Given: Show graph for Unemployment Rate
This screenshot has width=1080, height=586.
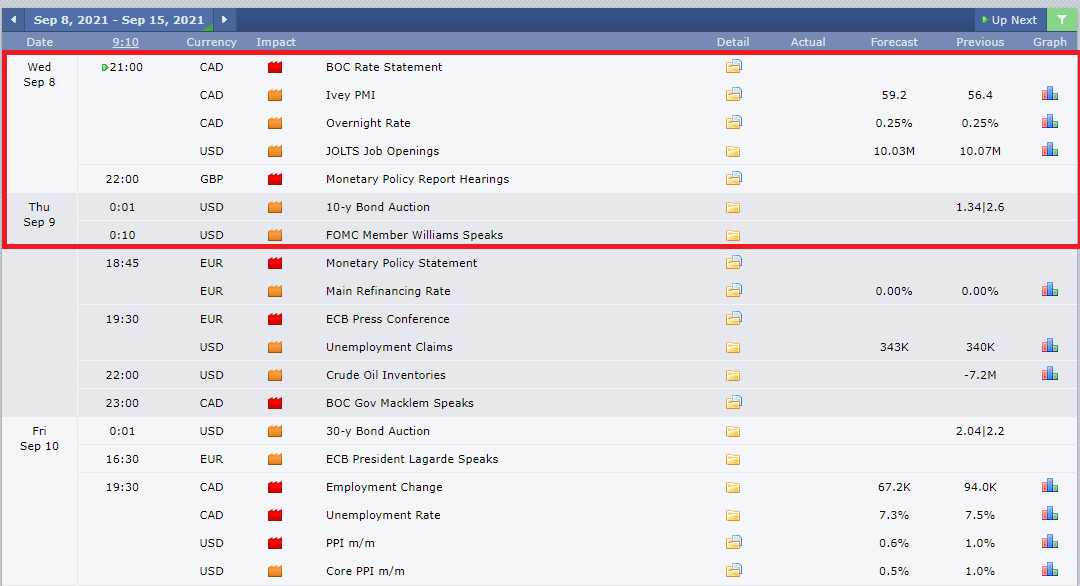Looking at the screenshot, I should [x=1050, y=514].
